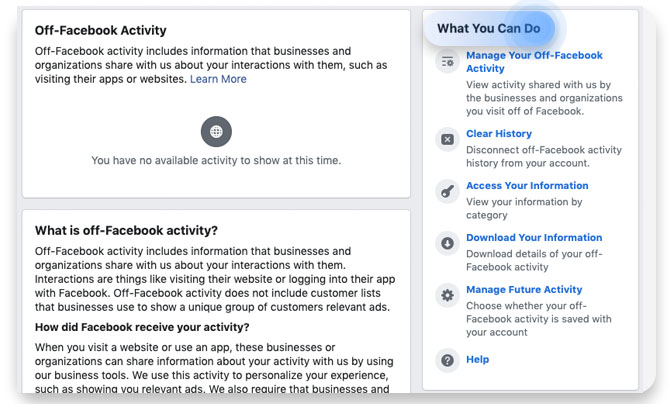This screenshot has width=669, height=404.
Task: Click the Manage Your Off-Facebook Activity list icon
Action: (447, 62)
